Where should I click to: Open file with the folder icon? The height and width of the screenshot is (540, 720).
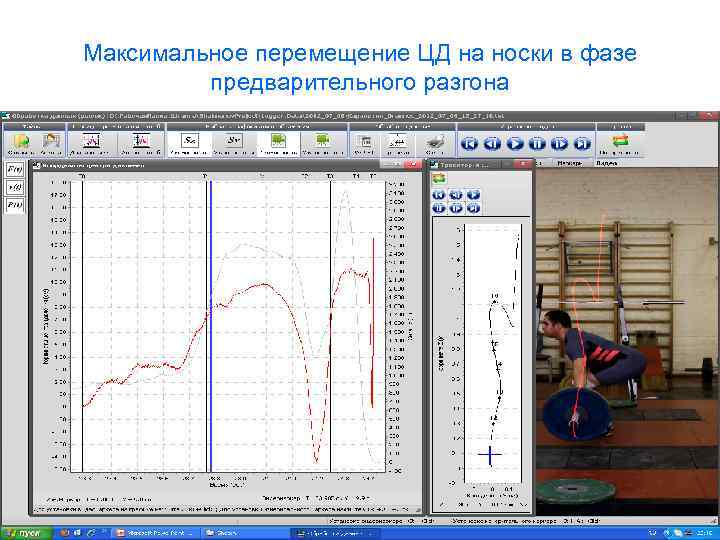click(x=20, y=143)
